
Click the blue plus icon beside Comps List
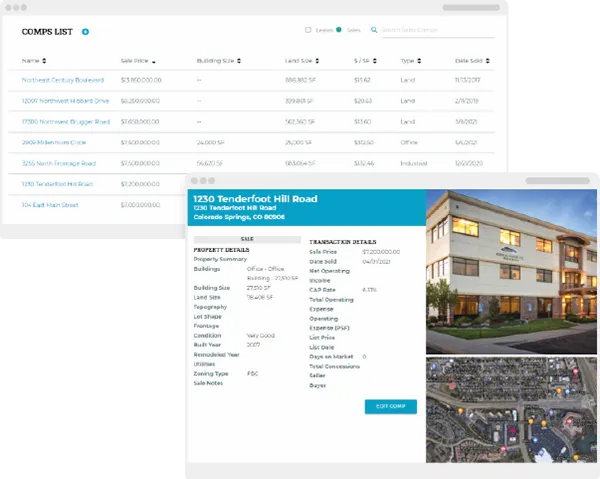coord(86,32)
